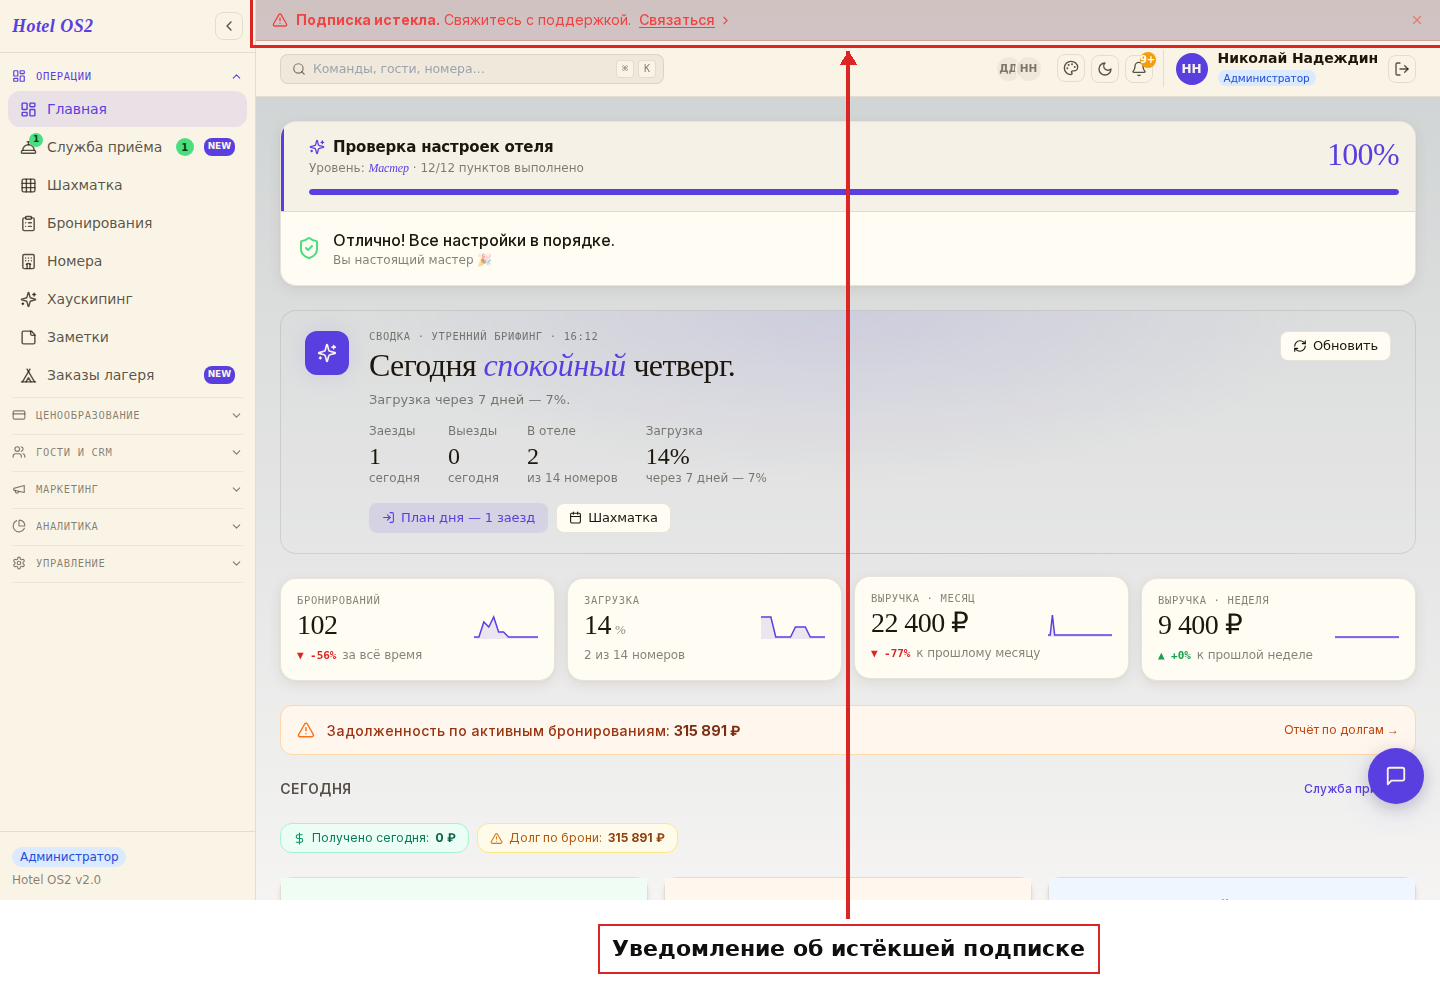Click the Шахматка grid icon in the sidebar

29,185
